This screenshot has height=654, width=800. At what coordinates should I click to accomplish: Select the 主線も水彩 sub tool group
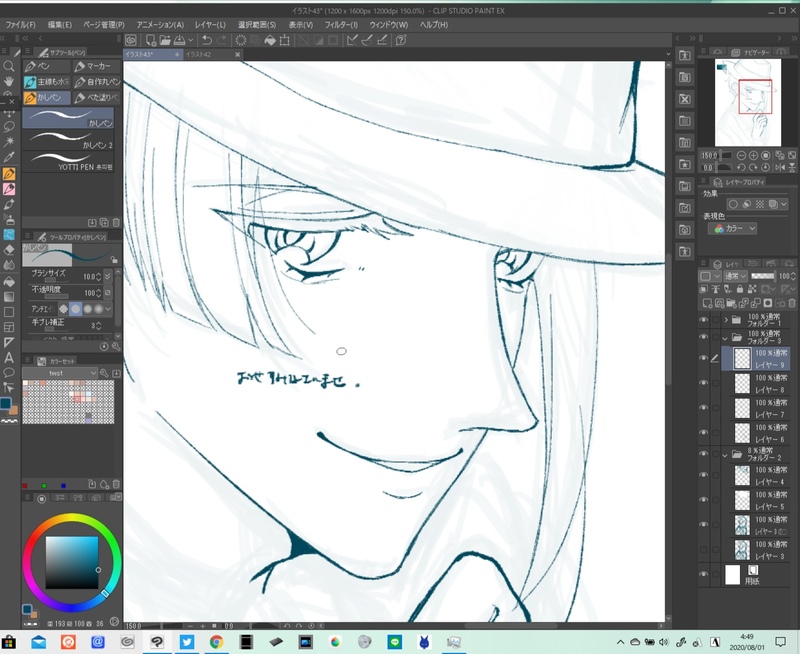46,82
